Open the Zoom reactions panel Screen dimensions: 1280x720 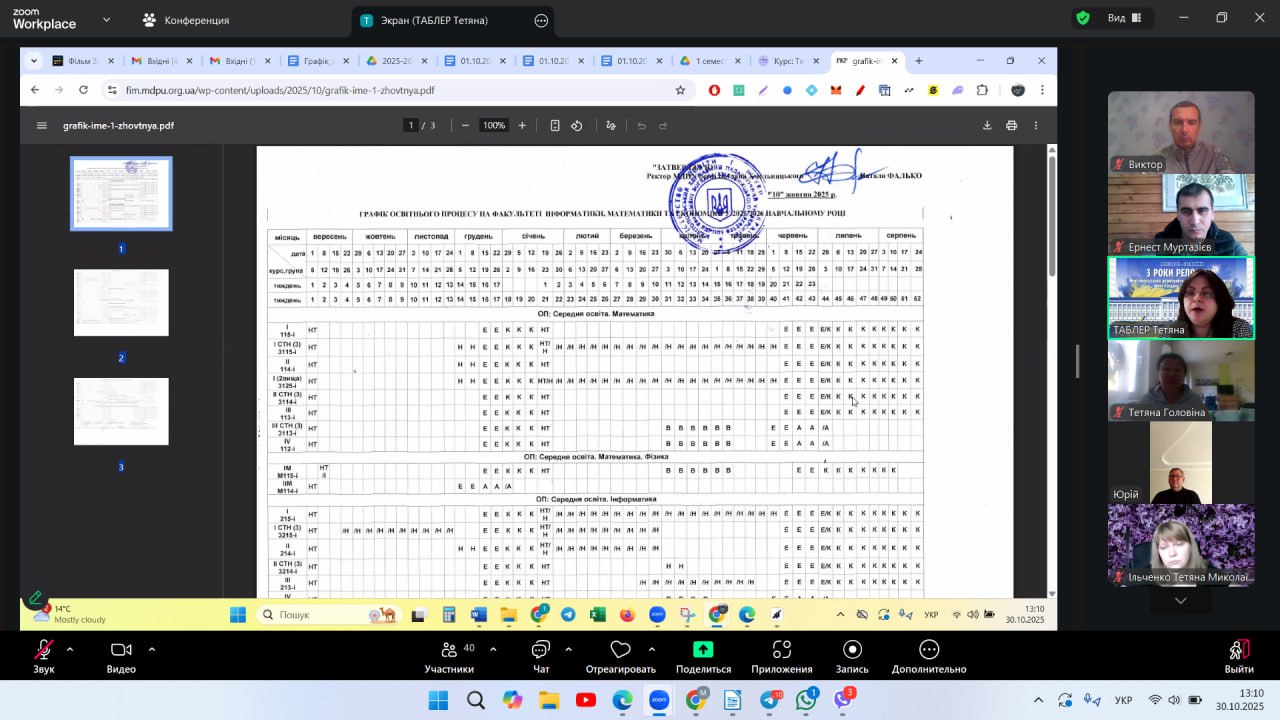point(620,655)
